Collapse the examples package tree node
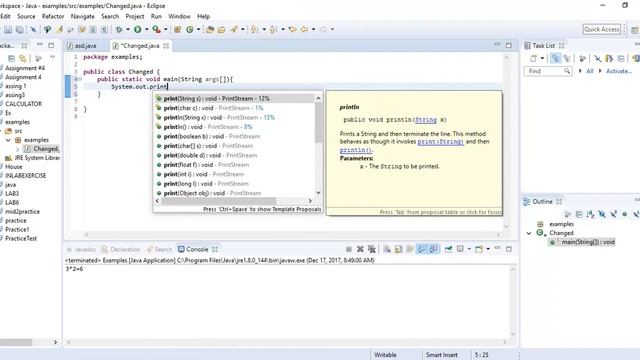The height and width of the screenshot is (360, 640). 8,140
